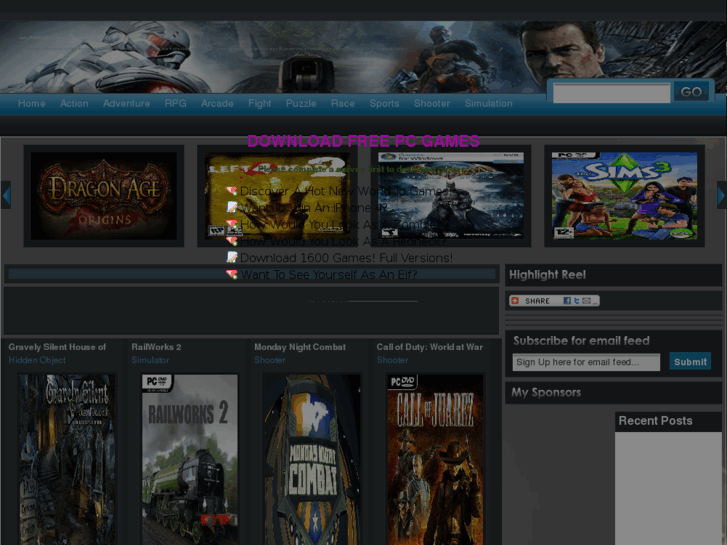Viewport: 727px width, 545px height.
Task: Open Gravely Silent House of post title
Action: (x=57, y=347)
